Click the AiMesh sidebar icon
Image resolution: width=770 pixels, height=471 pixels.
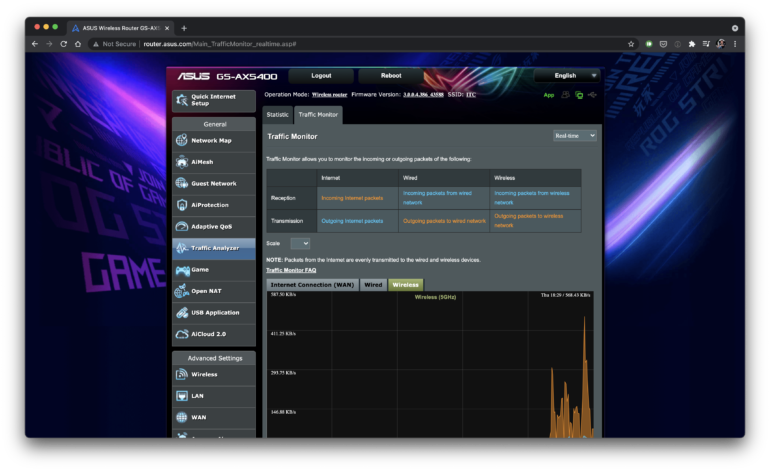[x=182, y=162]
